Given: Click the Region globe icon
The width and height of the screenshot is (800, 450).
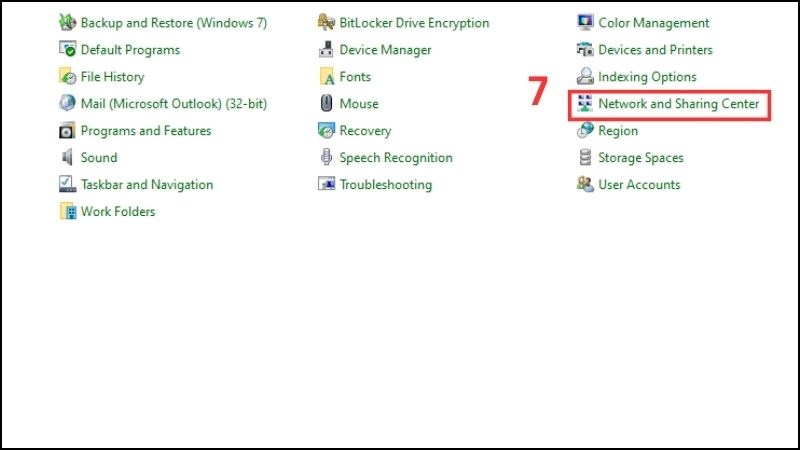Looking at the screenshot, I should pos(585,131).
